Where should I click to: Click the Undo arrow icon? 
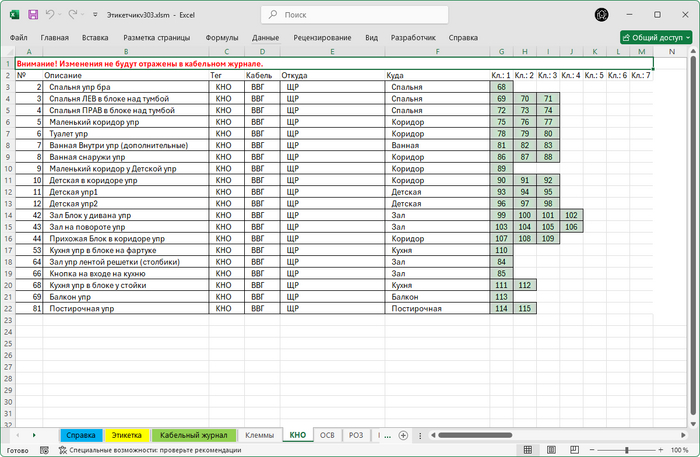50,16
